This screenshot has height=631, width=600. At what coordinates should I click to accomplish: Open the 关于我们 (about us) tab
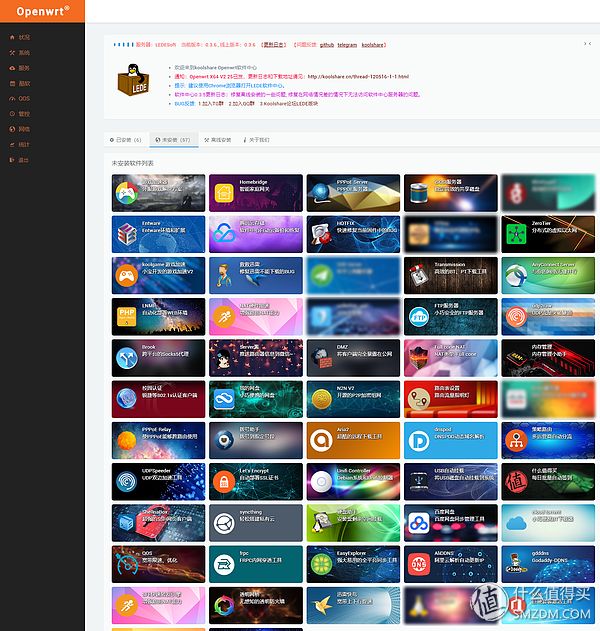click(260, 140)
